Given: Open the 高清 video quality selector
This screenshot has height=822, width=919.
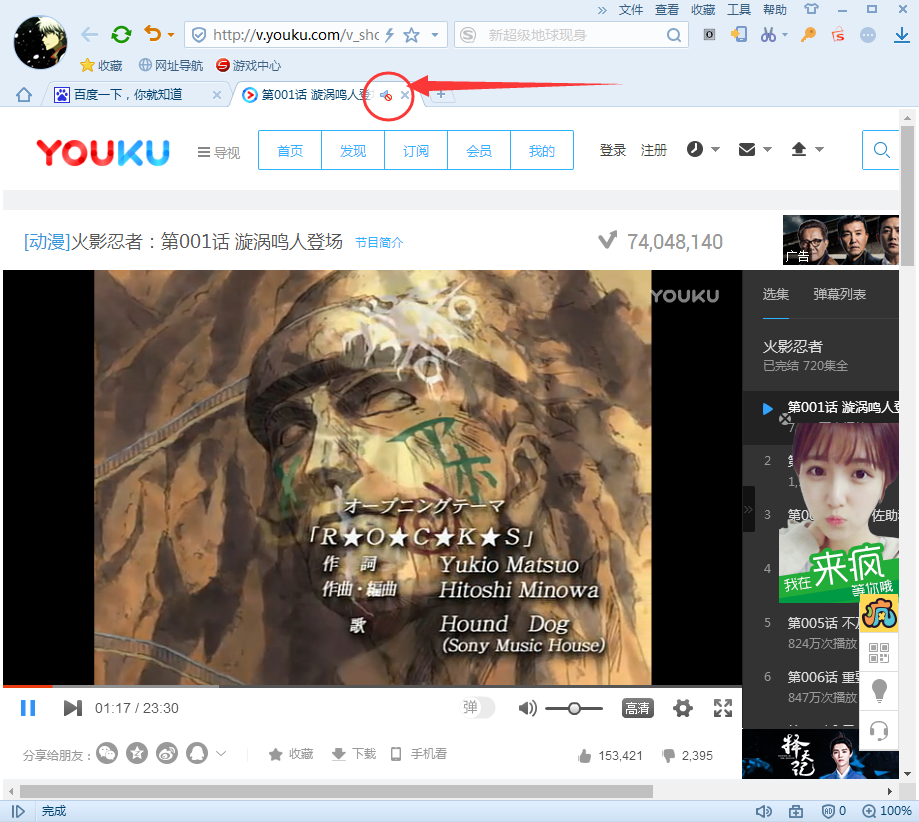Looking at the screenshot, I should pos(638,708).
